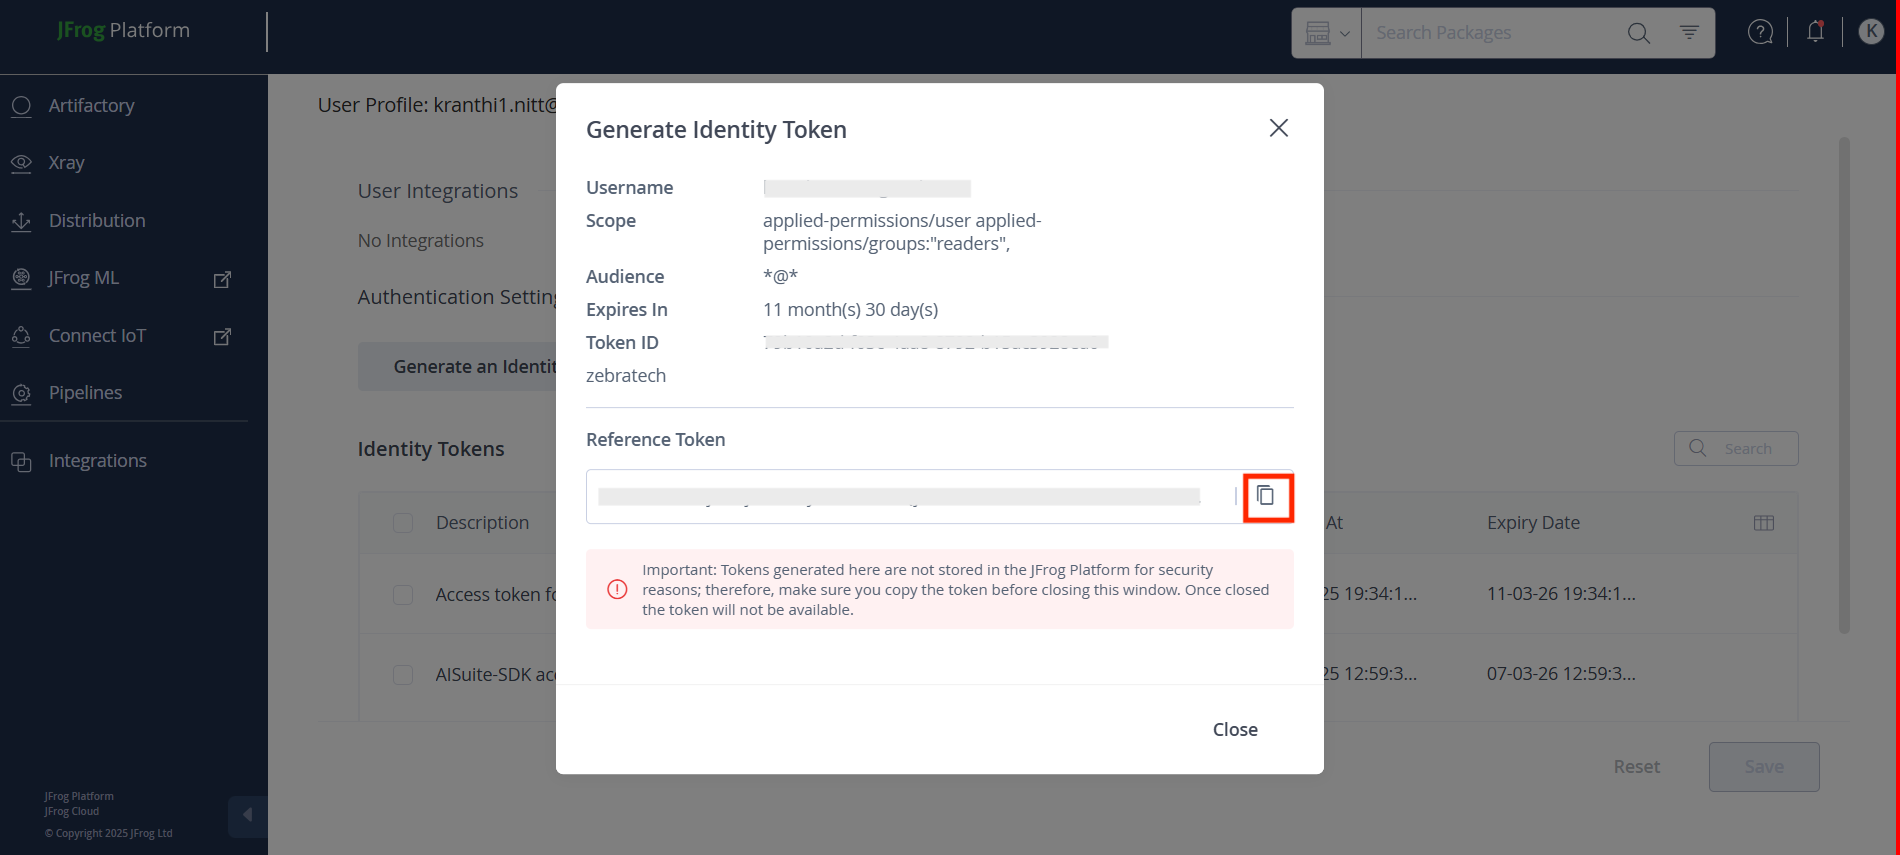
Task: Open the K user avatar menu
Action: 1871,32
